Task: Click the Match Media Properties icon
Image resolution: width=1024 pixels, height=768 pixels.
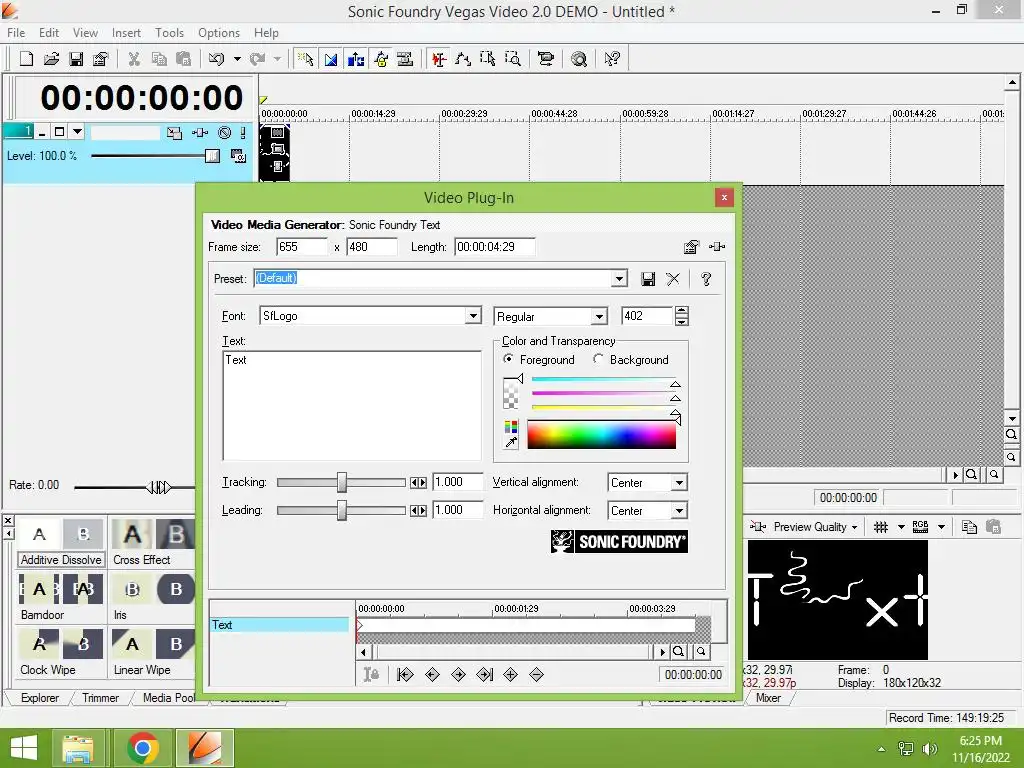Action: click(x=691, y=247)
